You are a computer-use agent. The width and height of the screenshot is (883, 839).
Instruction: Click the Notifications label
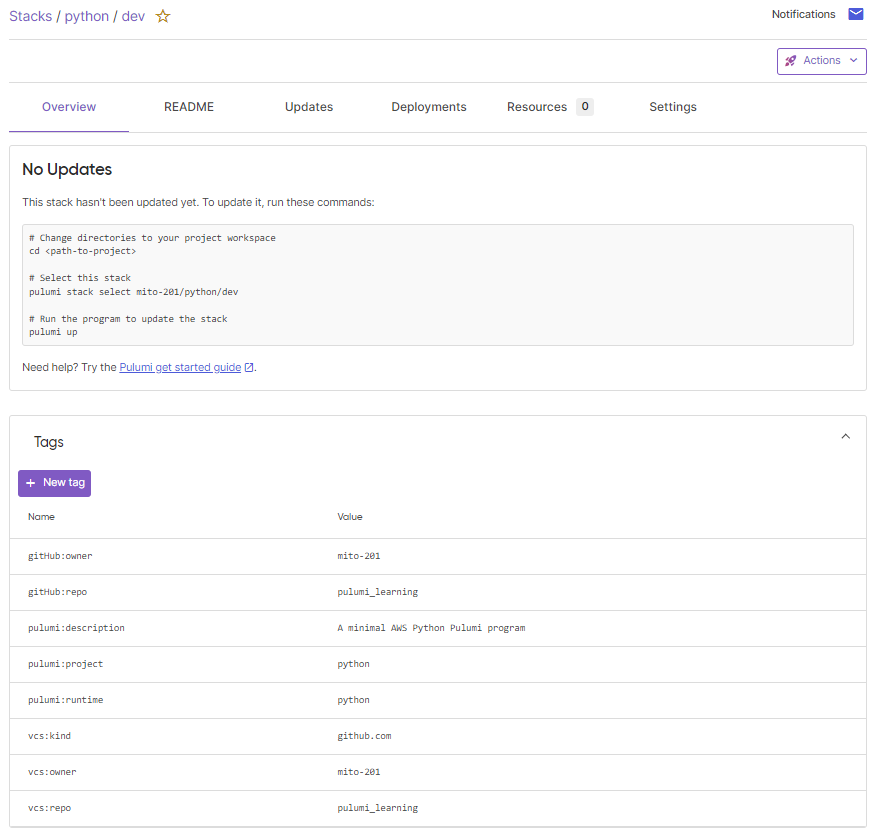[803, 14]
